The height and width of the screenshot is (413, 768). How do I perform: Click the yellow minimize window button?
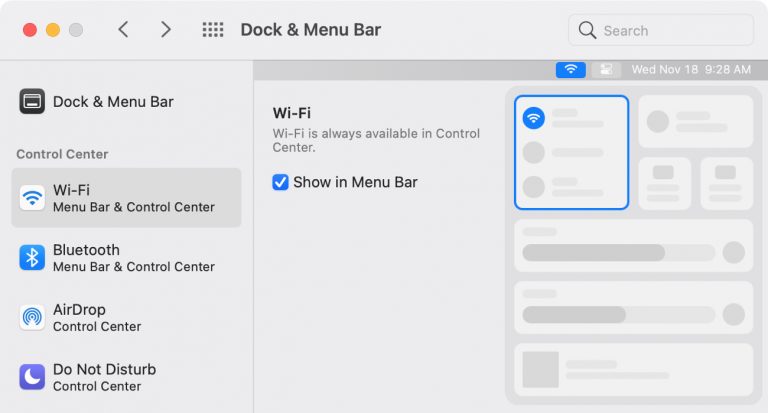tap(53, 30)
